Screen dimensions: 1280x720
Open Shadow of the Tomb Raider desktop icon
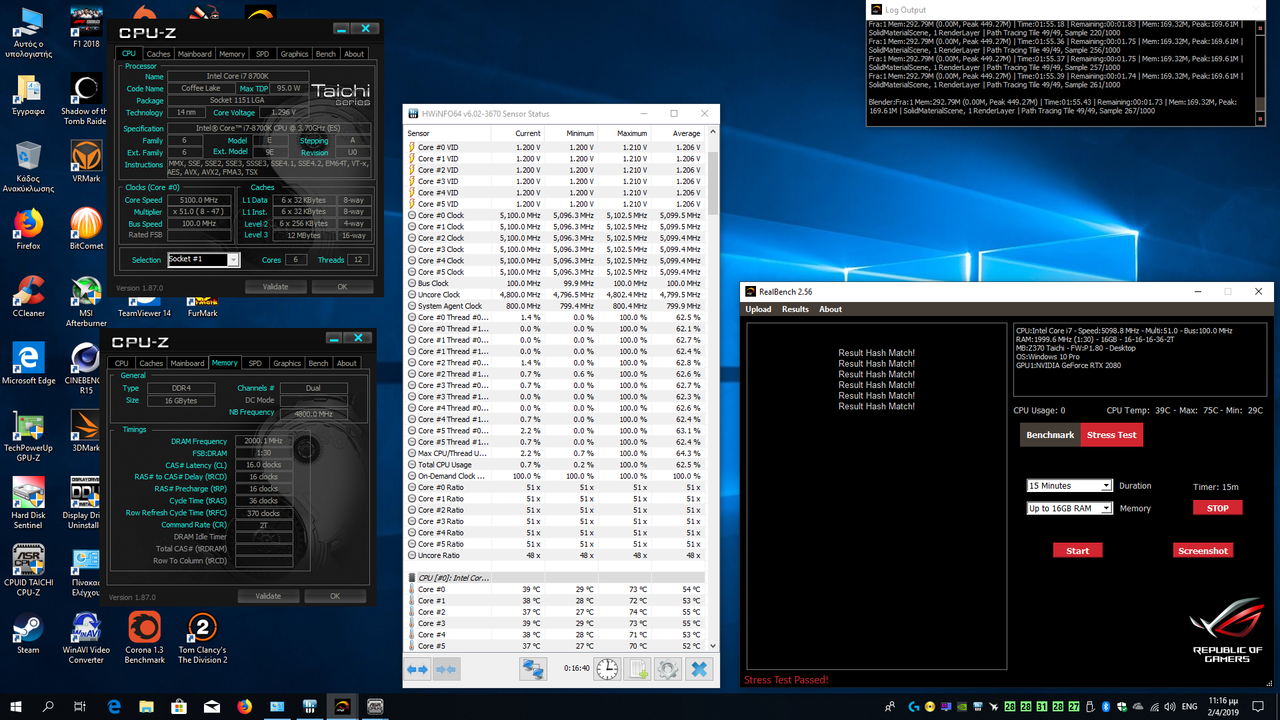tap(85, 99)
